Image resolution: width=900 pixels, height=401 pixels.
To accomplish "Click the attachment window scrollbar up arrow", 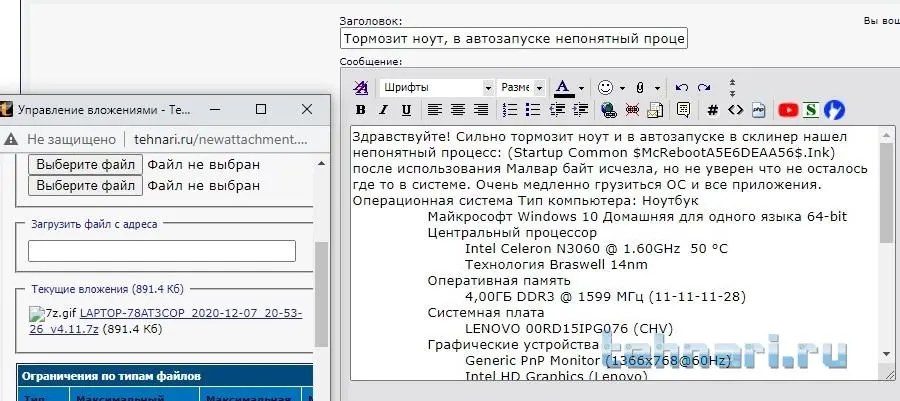I will [321, 163].
